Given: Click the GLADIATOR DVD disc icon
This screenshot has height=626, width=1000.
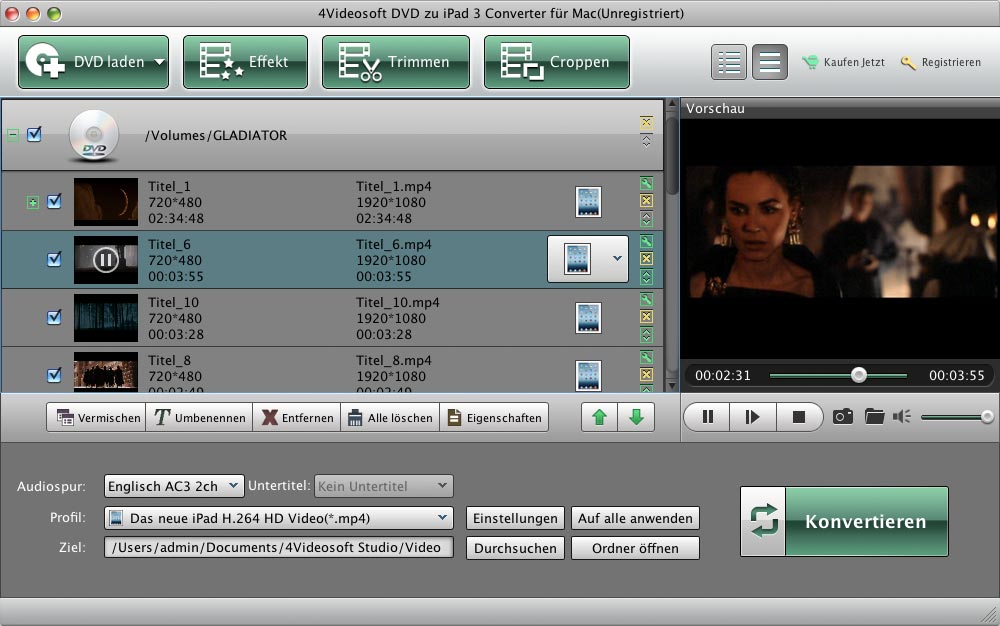Looking at the screenshot, I should tap(94, 135).
